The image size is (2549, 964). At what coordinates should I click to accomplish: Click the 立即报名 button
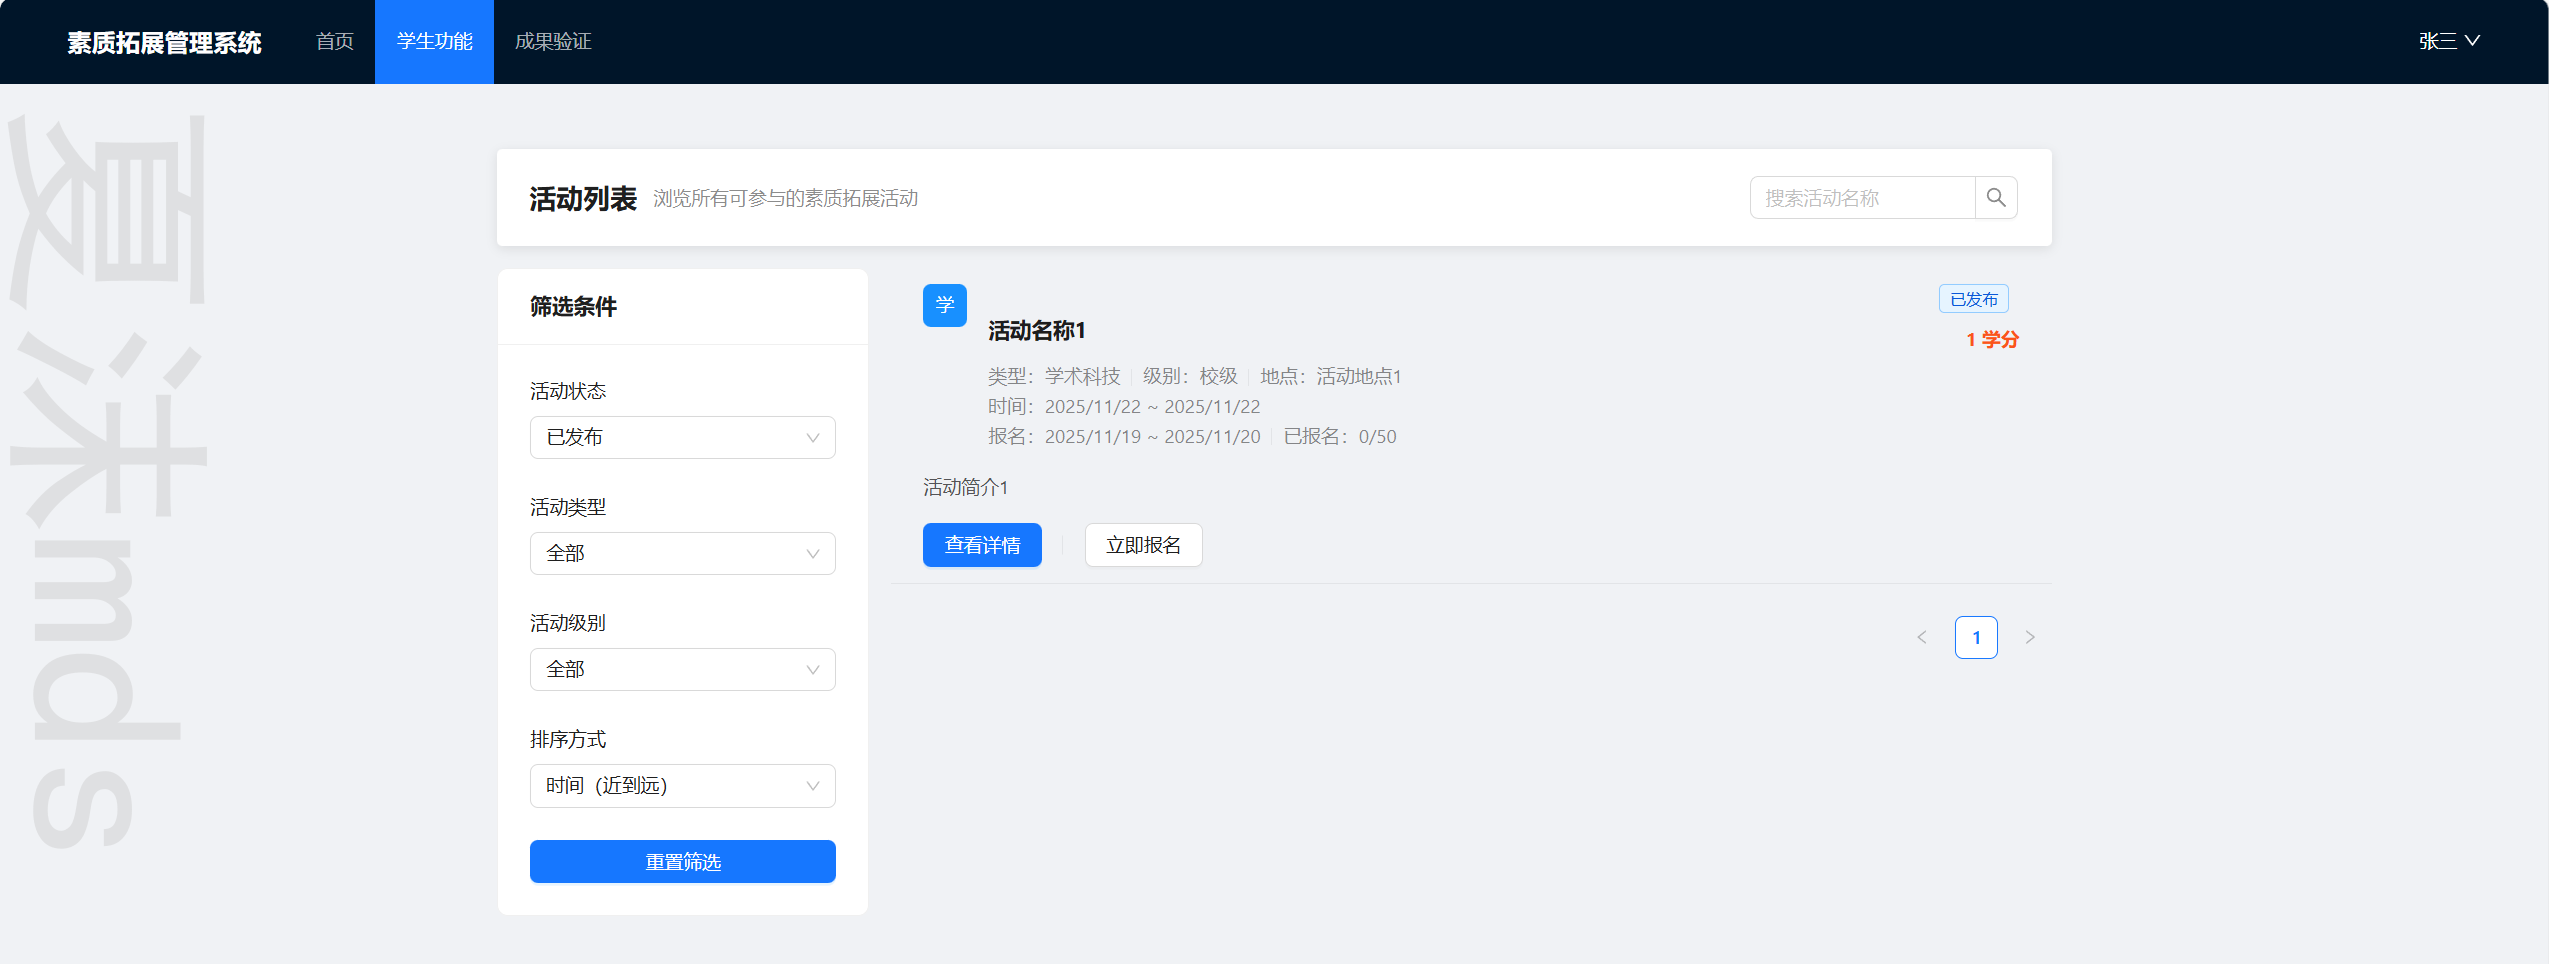pos(1143,545)
